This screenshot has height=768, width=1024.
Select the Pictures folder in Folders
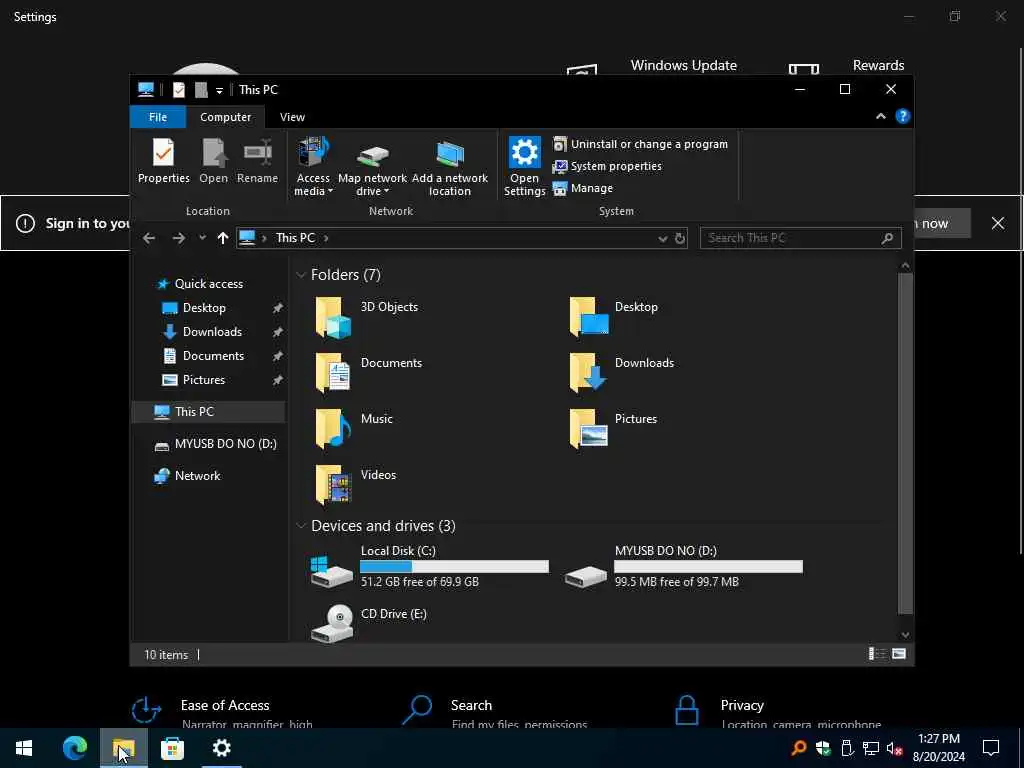(x=588, y=429)
